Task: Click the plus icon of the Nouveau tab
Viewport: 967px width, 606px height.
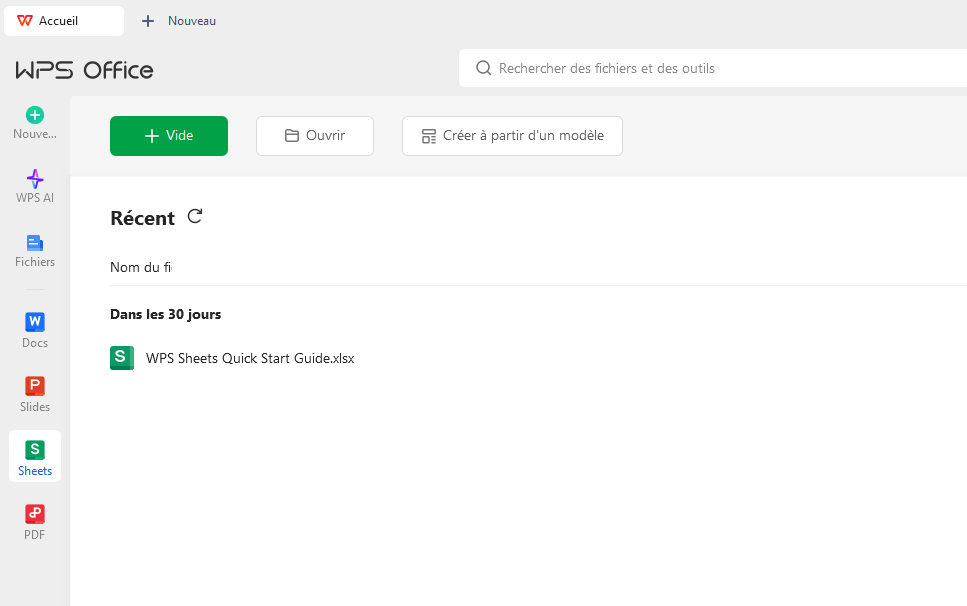Action: click(x=148, y=21)
